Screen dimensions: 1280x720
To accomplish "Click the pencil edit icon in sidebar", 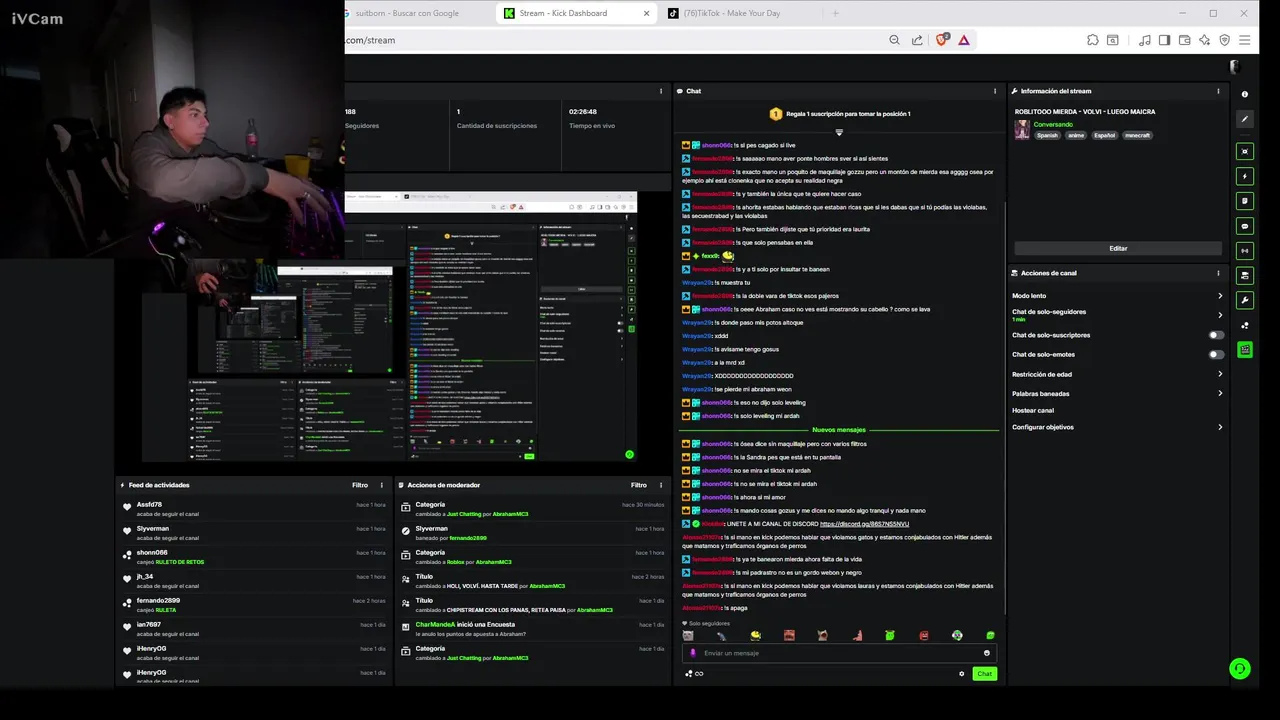I will click(x=1245, y=119).
